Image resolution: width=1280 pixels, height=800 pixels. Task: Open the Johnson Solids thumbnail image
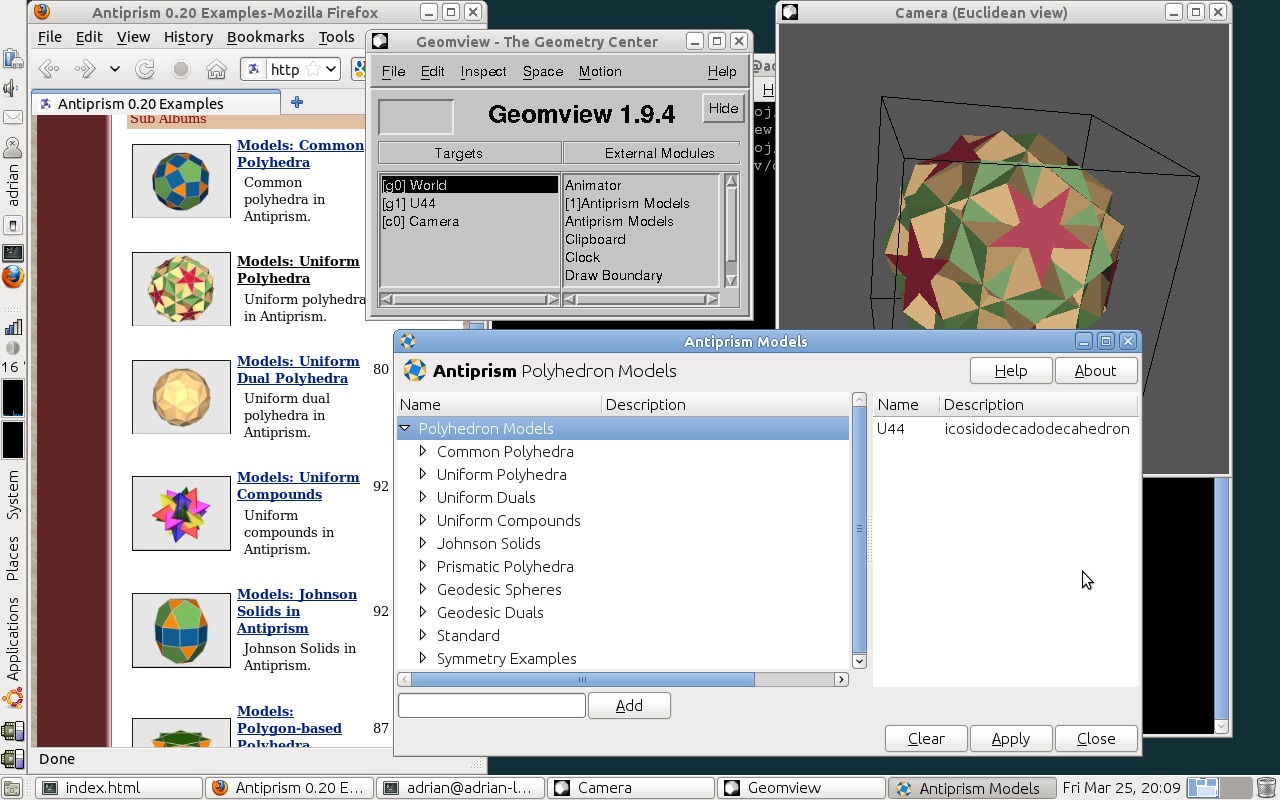click(x=181, y=630)
